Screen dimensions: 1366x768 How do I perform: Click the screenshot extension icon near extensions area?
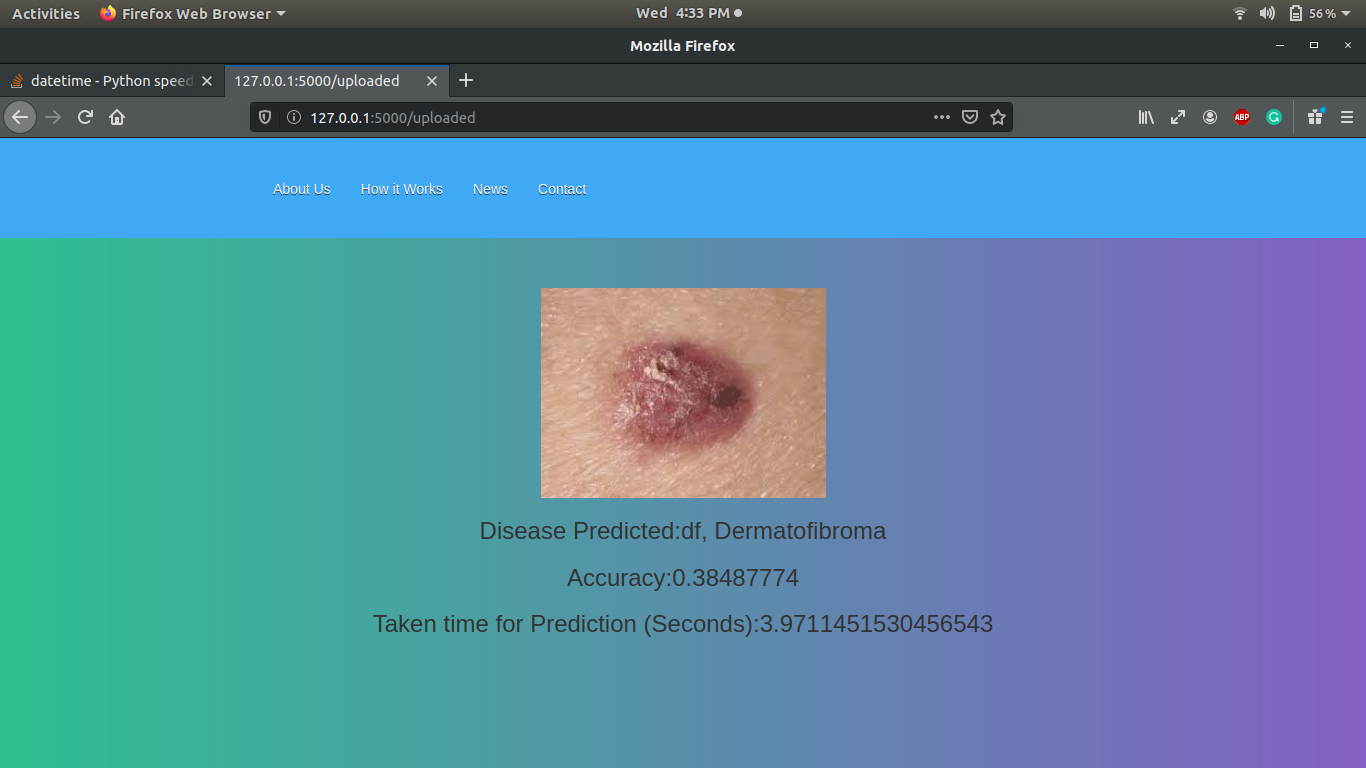[x=1315, y=117]
